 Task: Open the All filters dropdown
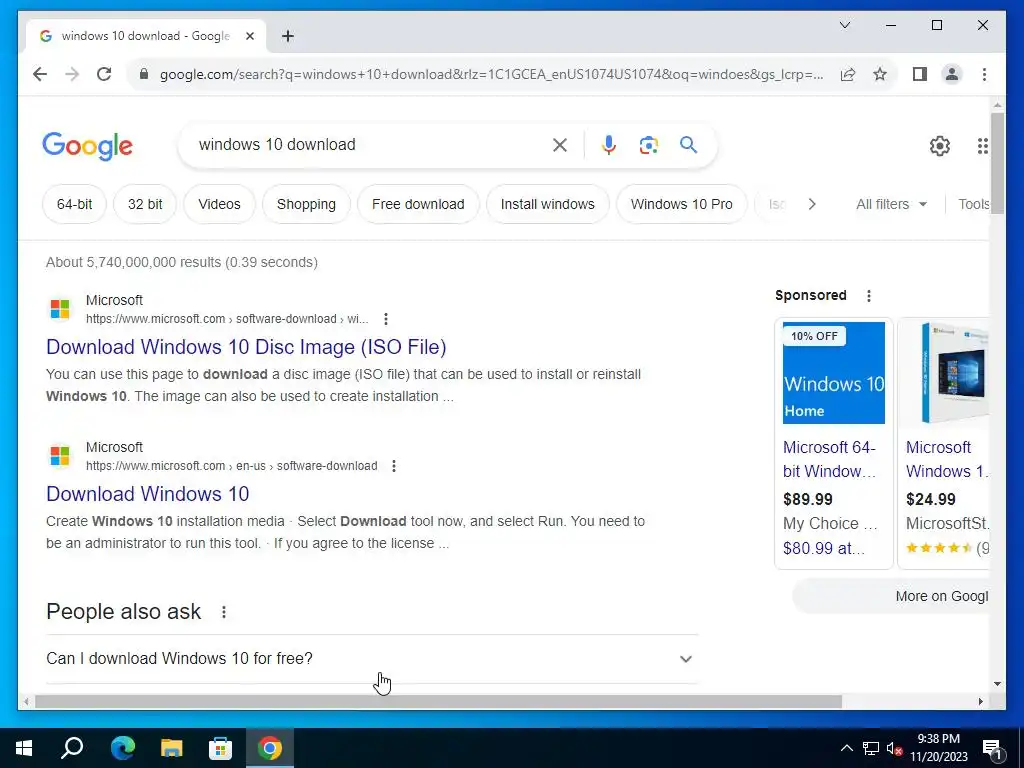[x=891, y=204]
